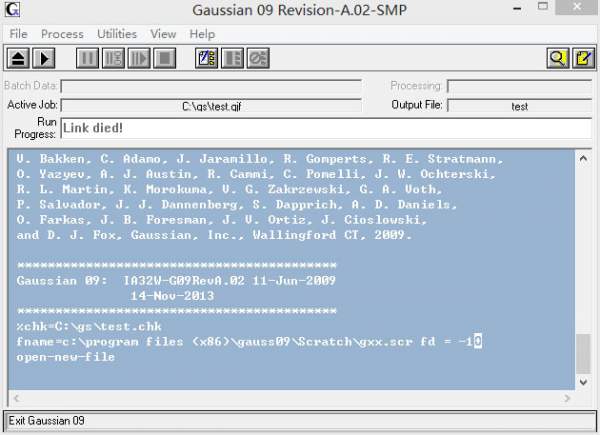600x435 pixels.
Task: Open the edit batch list icon
Action: pyautogui.click(x=207, y=59)
